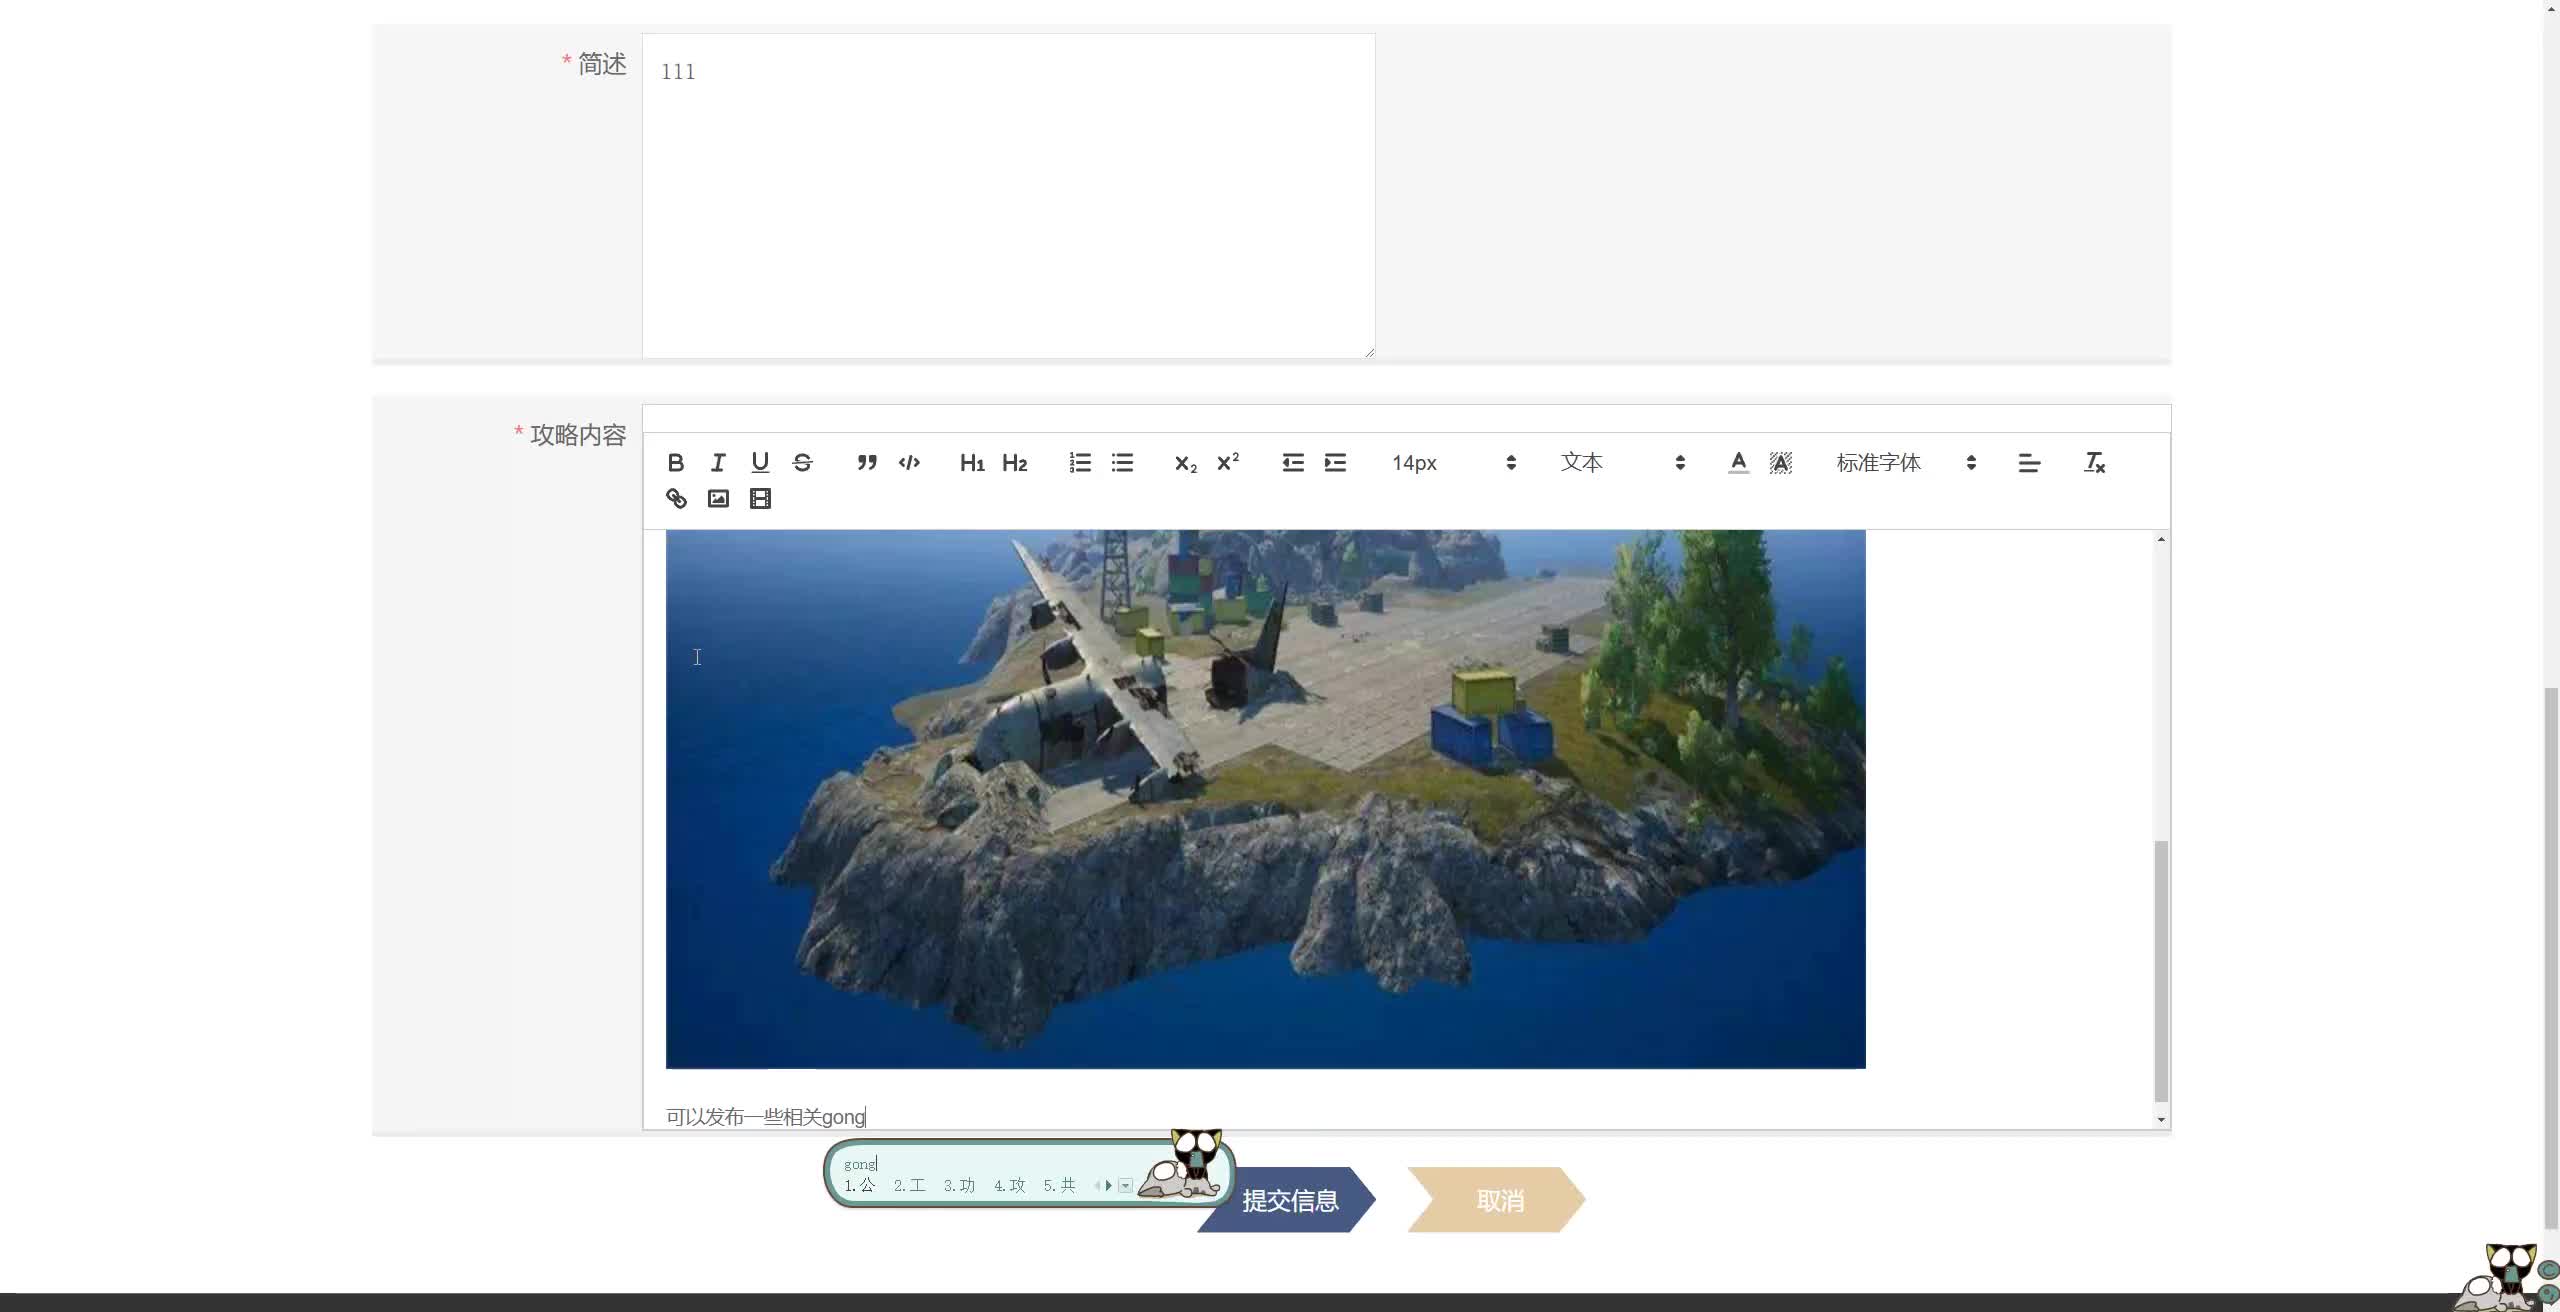2560x1312 pixels.
Task: Pick a text font color
Action: 1738,462
